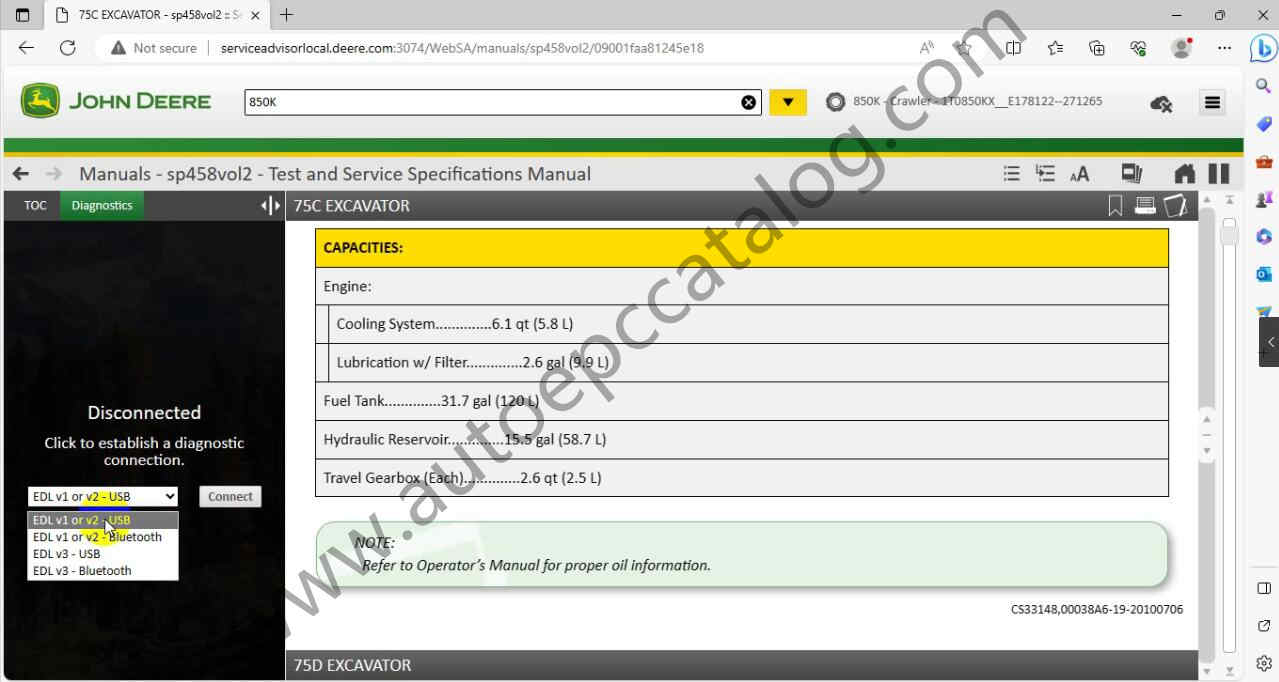
Task: Open Edge Settings and more ellipsis
Action: (x=1224, y=48)
